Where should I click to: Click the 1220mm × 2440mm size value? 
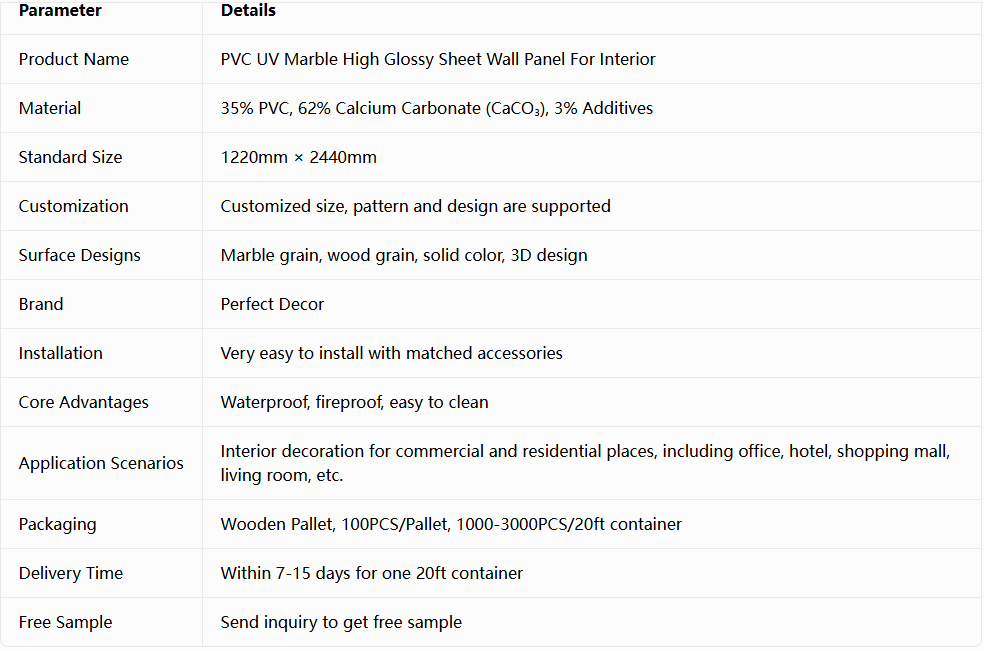click(x=298, y=157)
